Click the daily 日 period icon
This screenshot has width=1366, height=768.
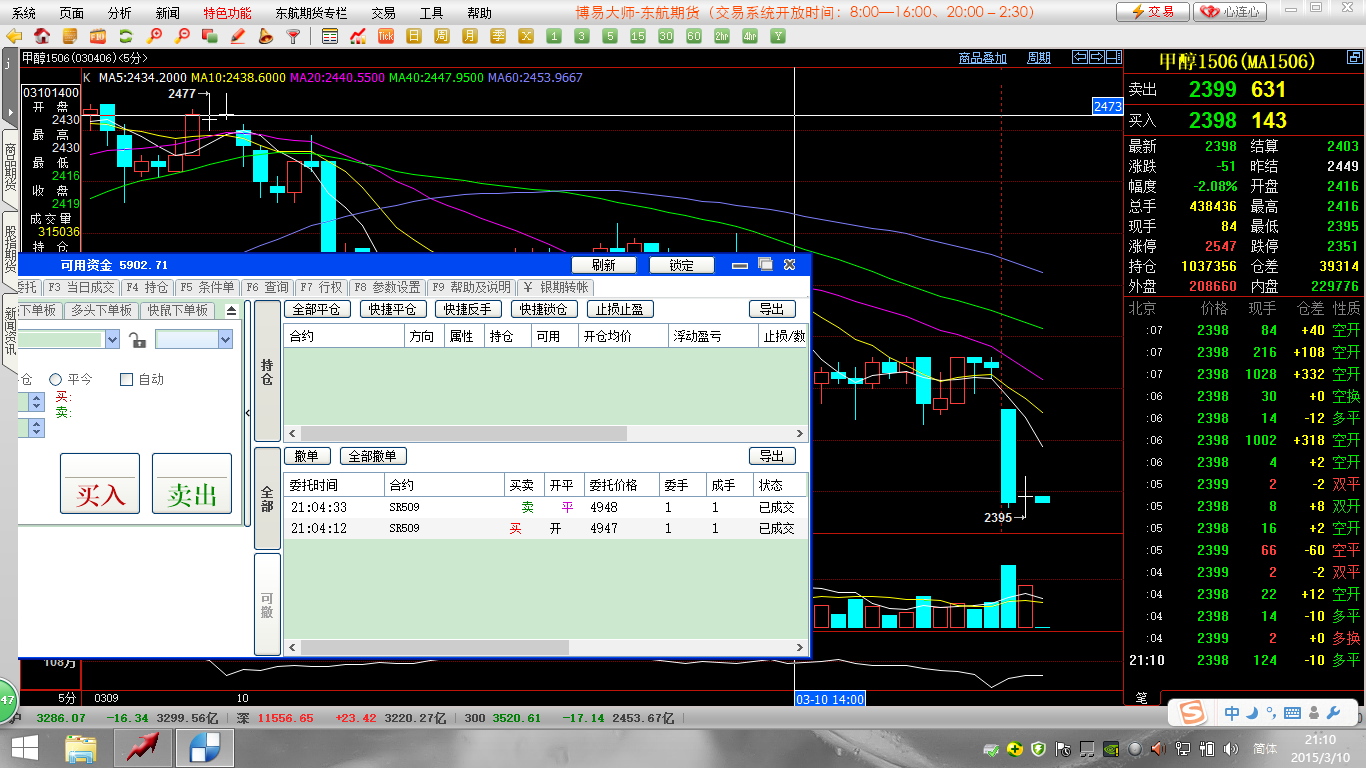tap(414, 36)
